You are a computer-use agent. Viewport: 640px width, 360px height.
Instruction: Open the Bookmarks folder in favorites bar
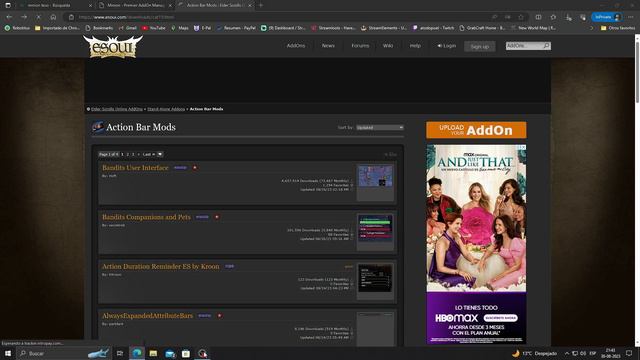99,28
